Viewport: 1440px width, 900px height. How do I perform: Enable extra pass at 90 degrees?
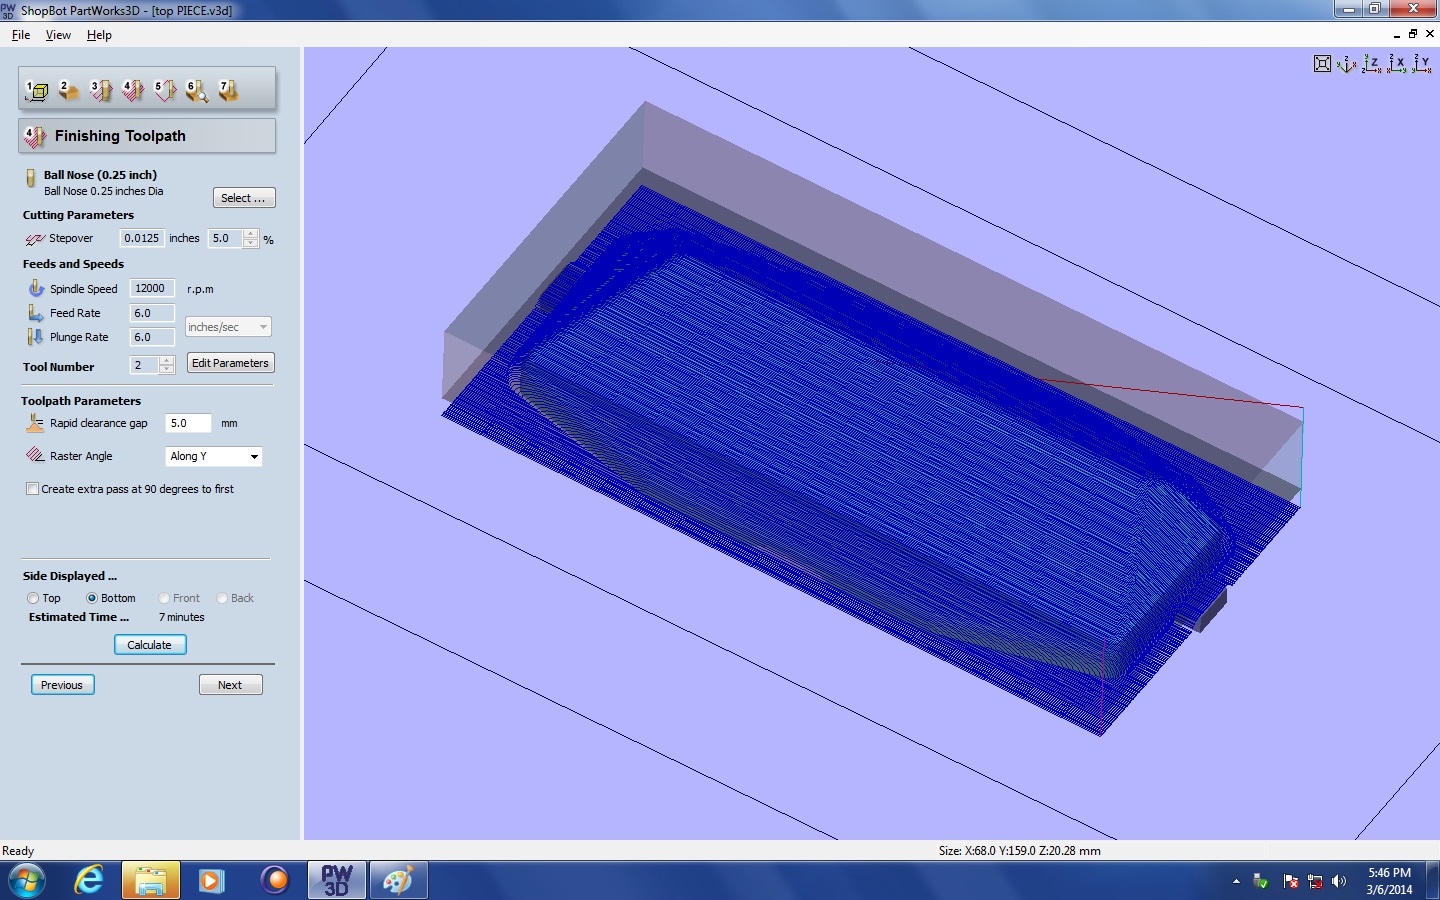[x=32, y=489]
